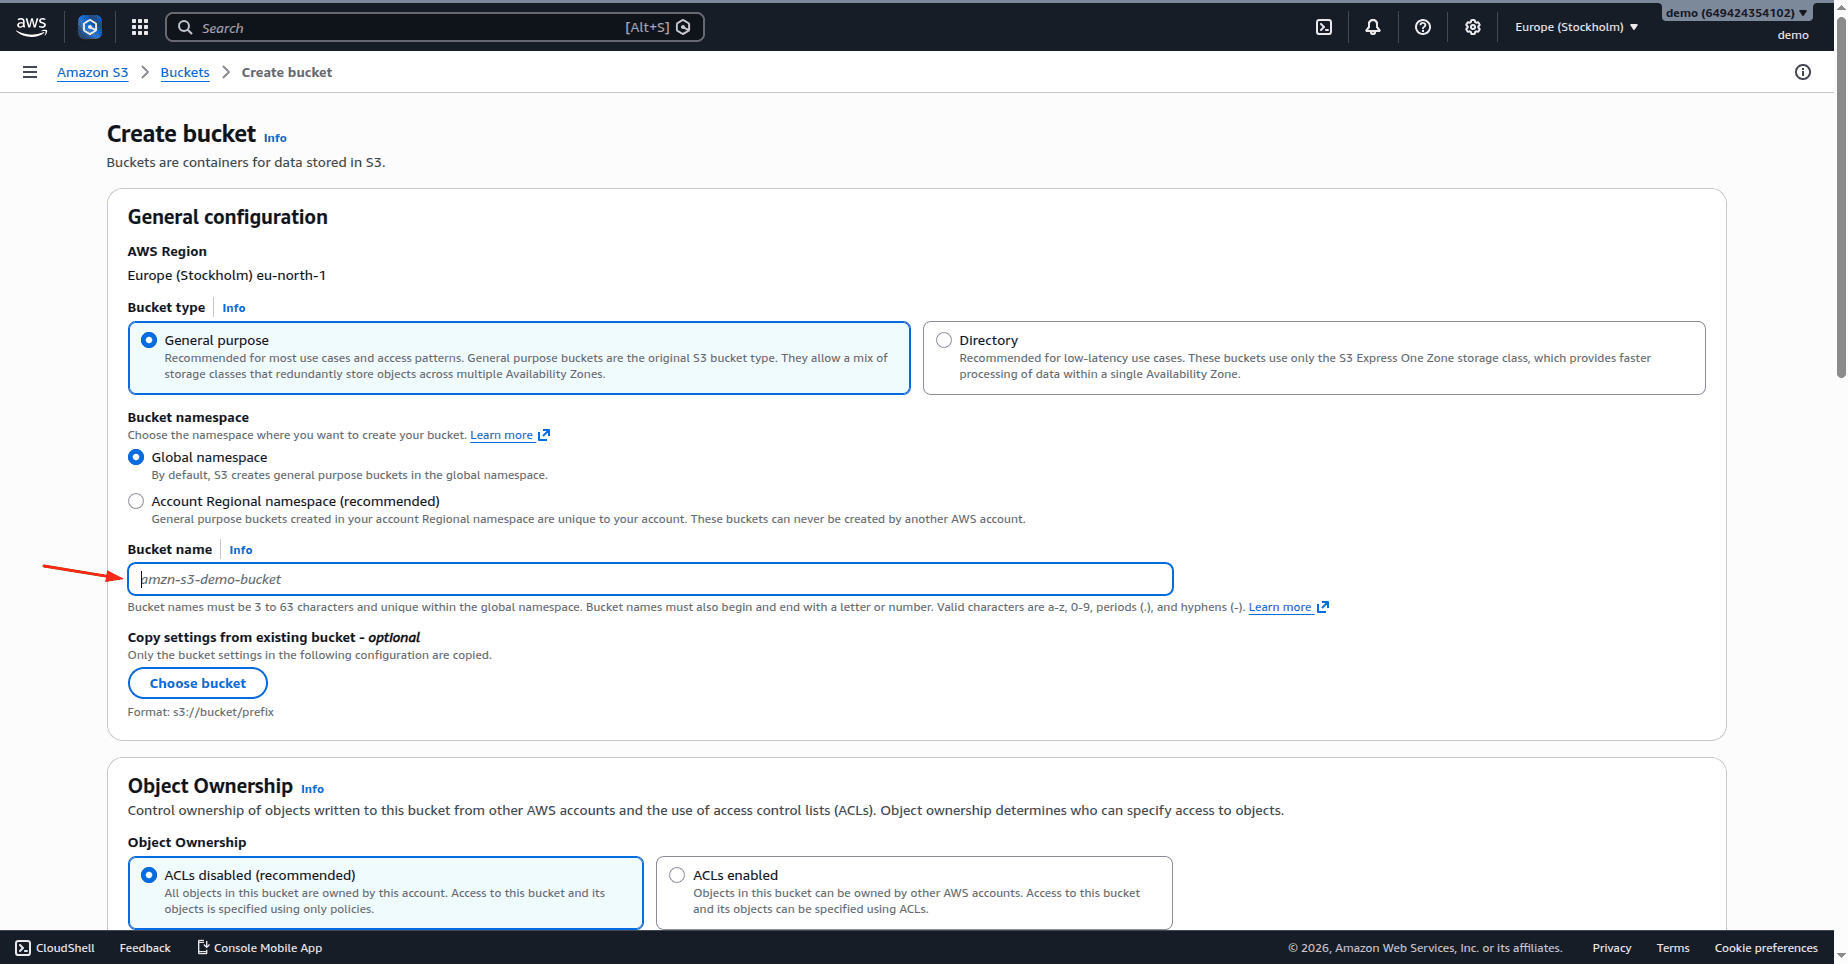1848x964 pixels.
Task: Open the blue hexagon console shortcut icon
Action: point(90,27)
